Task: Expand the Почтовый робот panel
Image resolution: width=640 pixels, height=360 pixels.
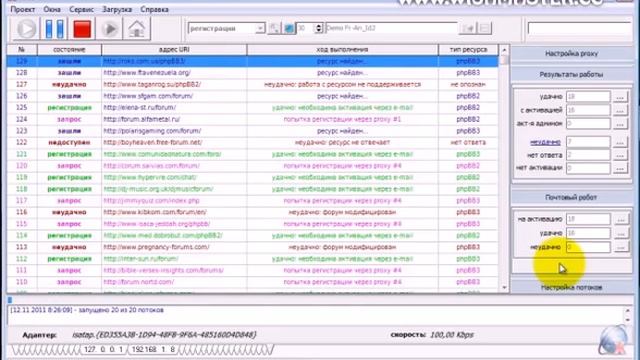Action: (571, 198)
